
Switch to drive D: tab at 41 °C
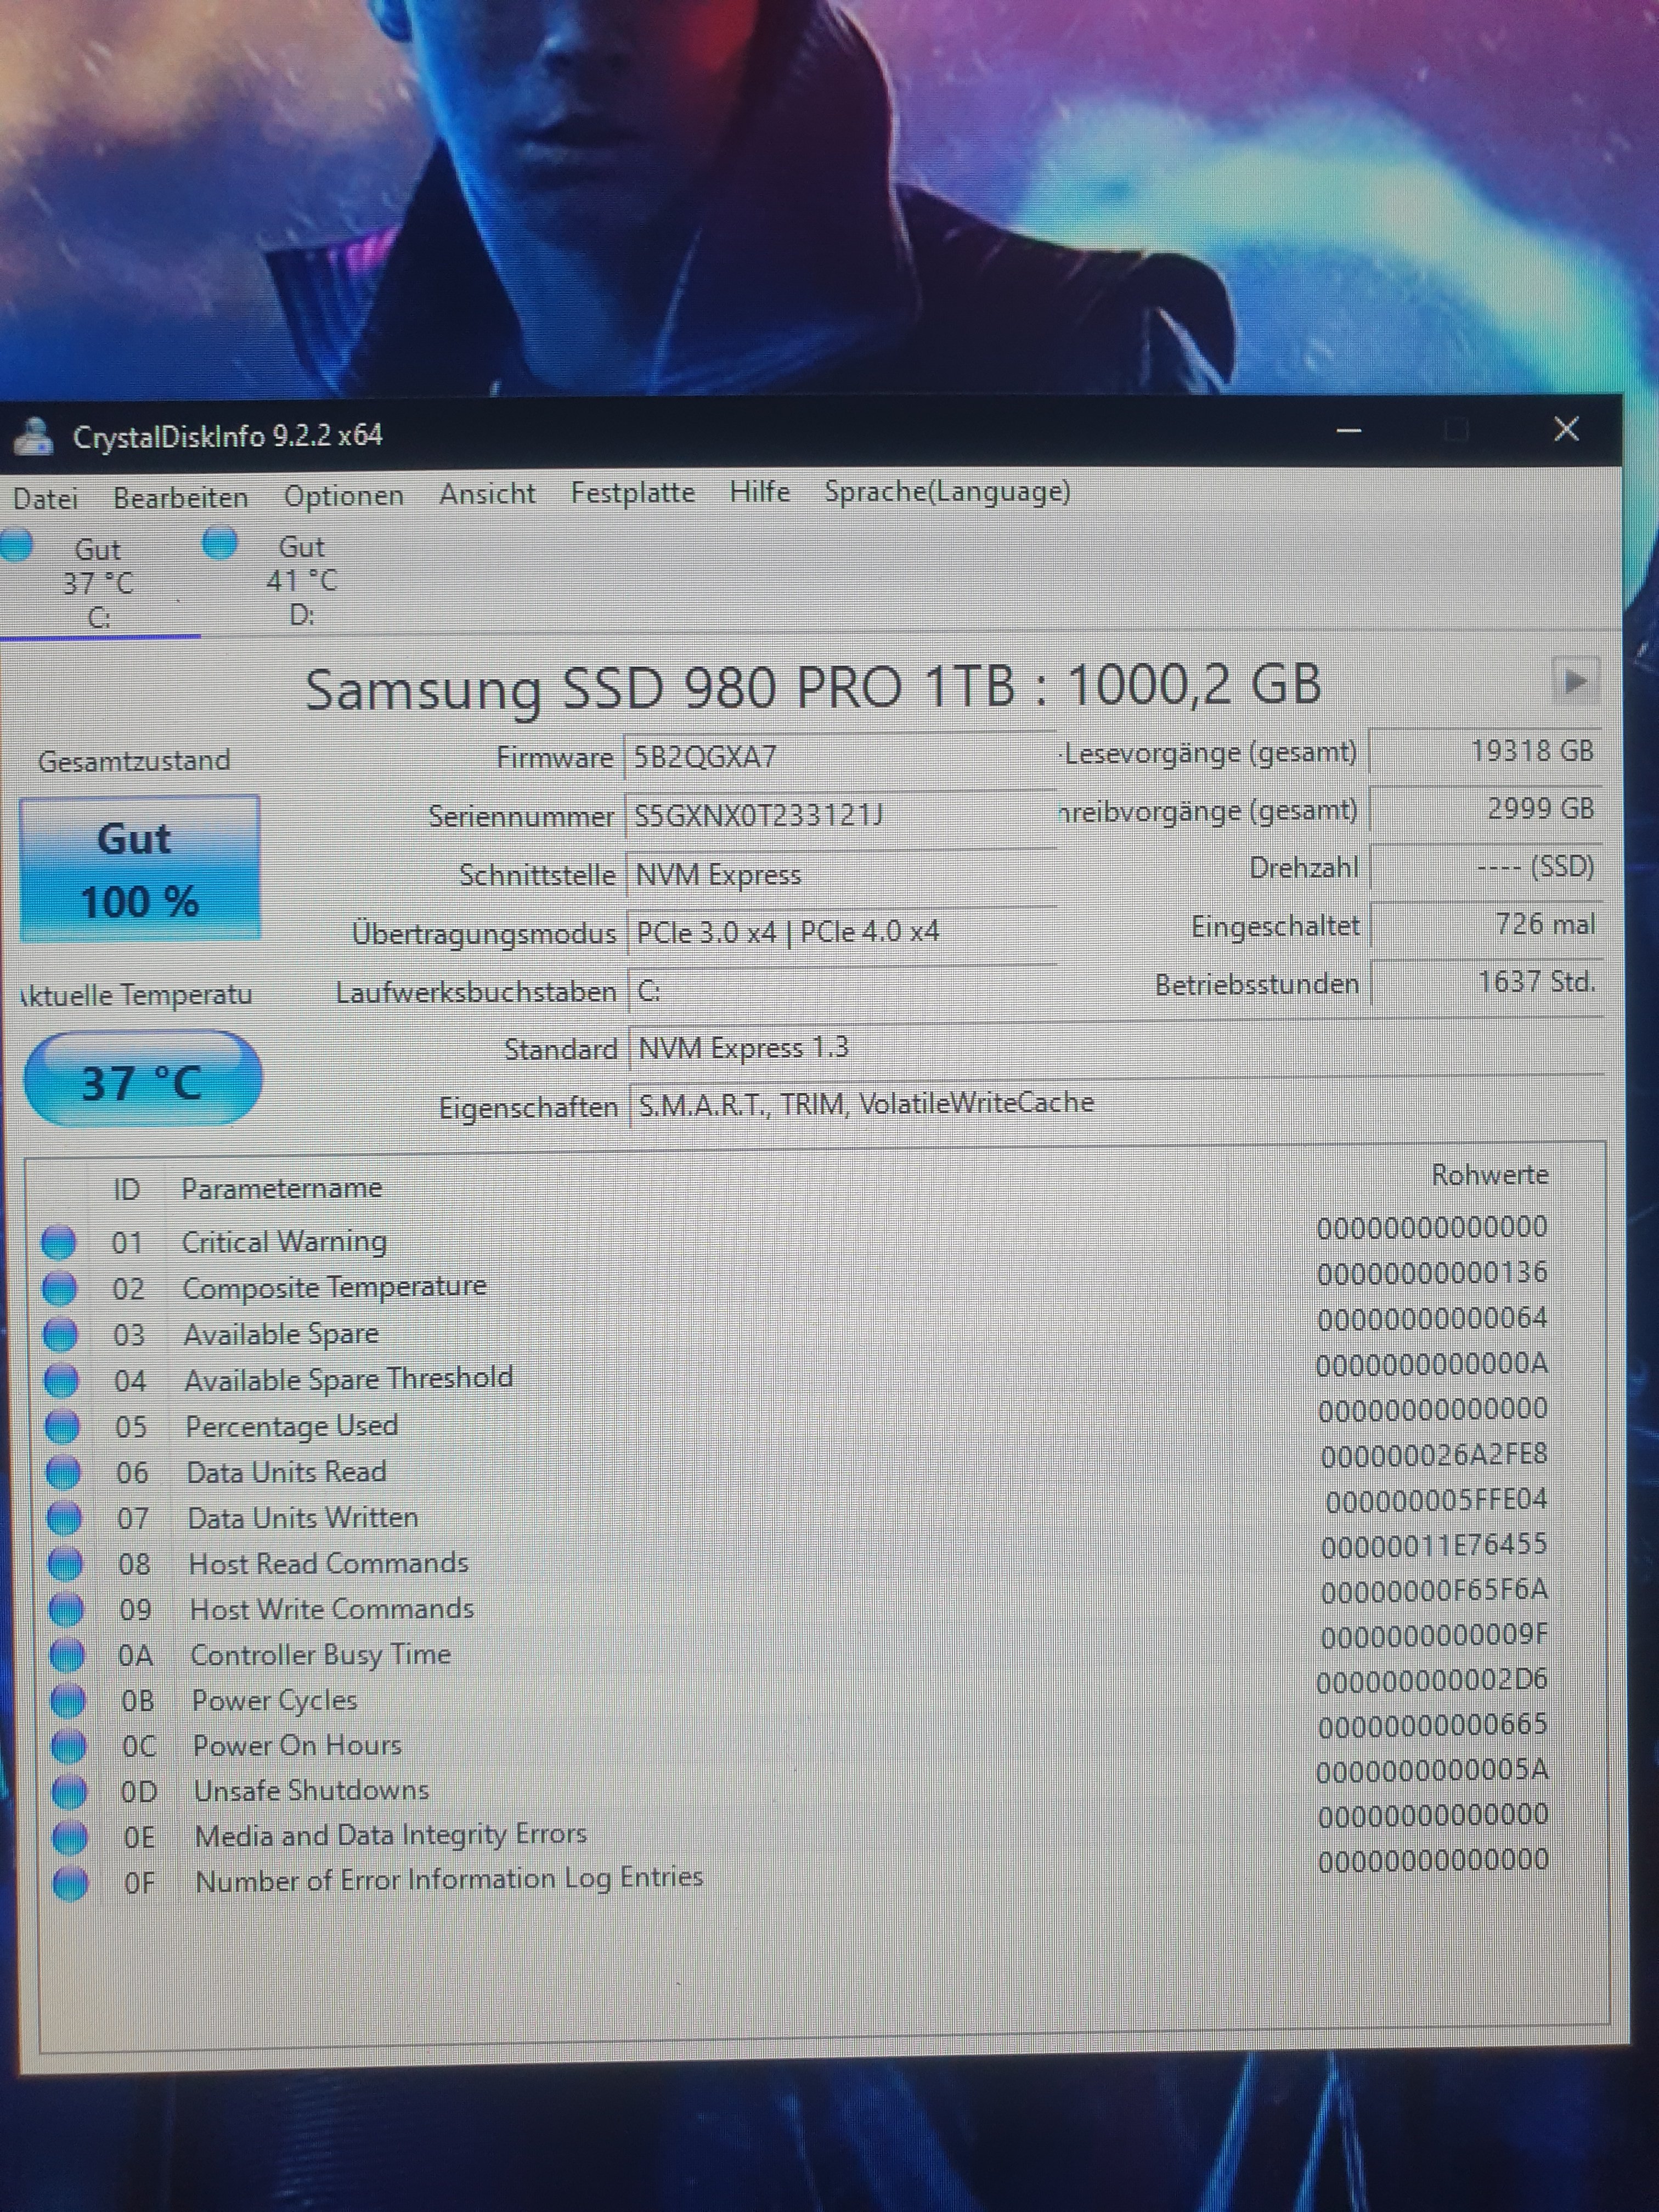click(300, 581)
